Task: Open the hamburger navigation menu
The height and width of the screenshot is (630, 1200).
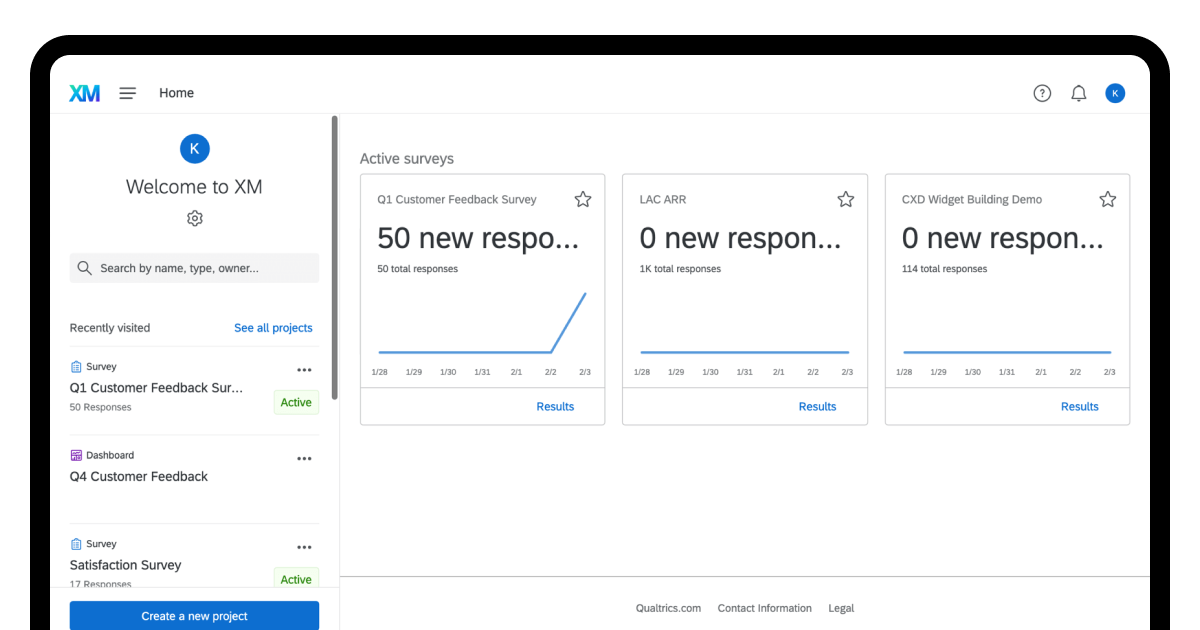Action: point(128,93)
